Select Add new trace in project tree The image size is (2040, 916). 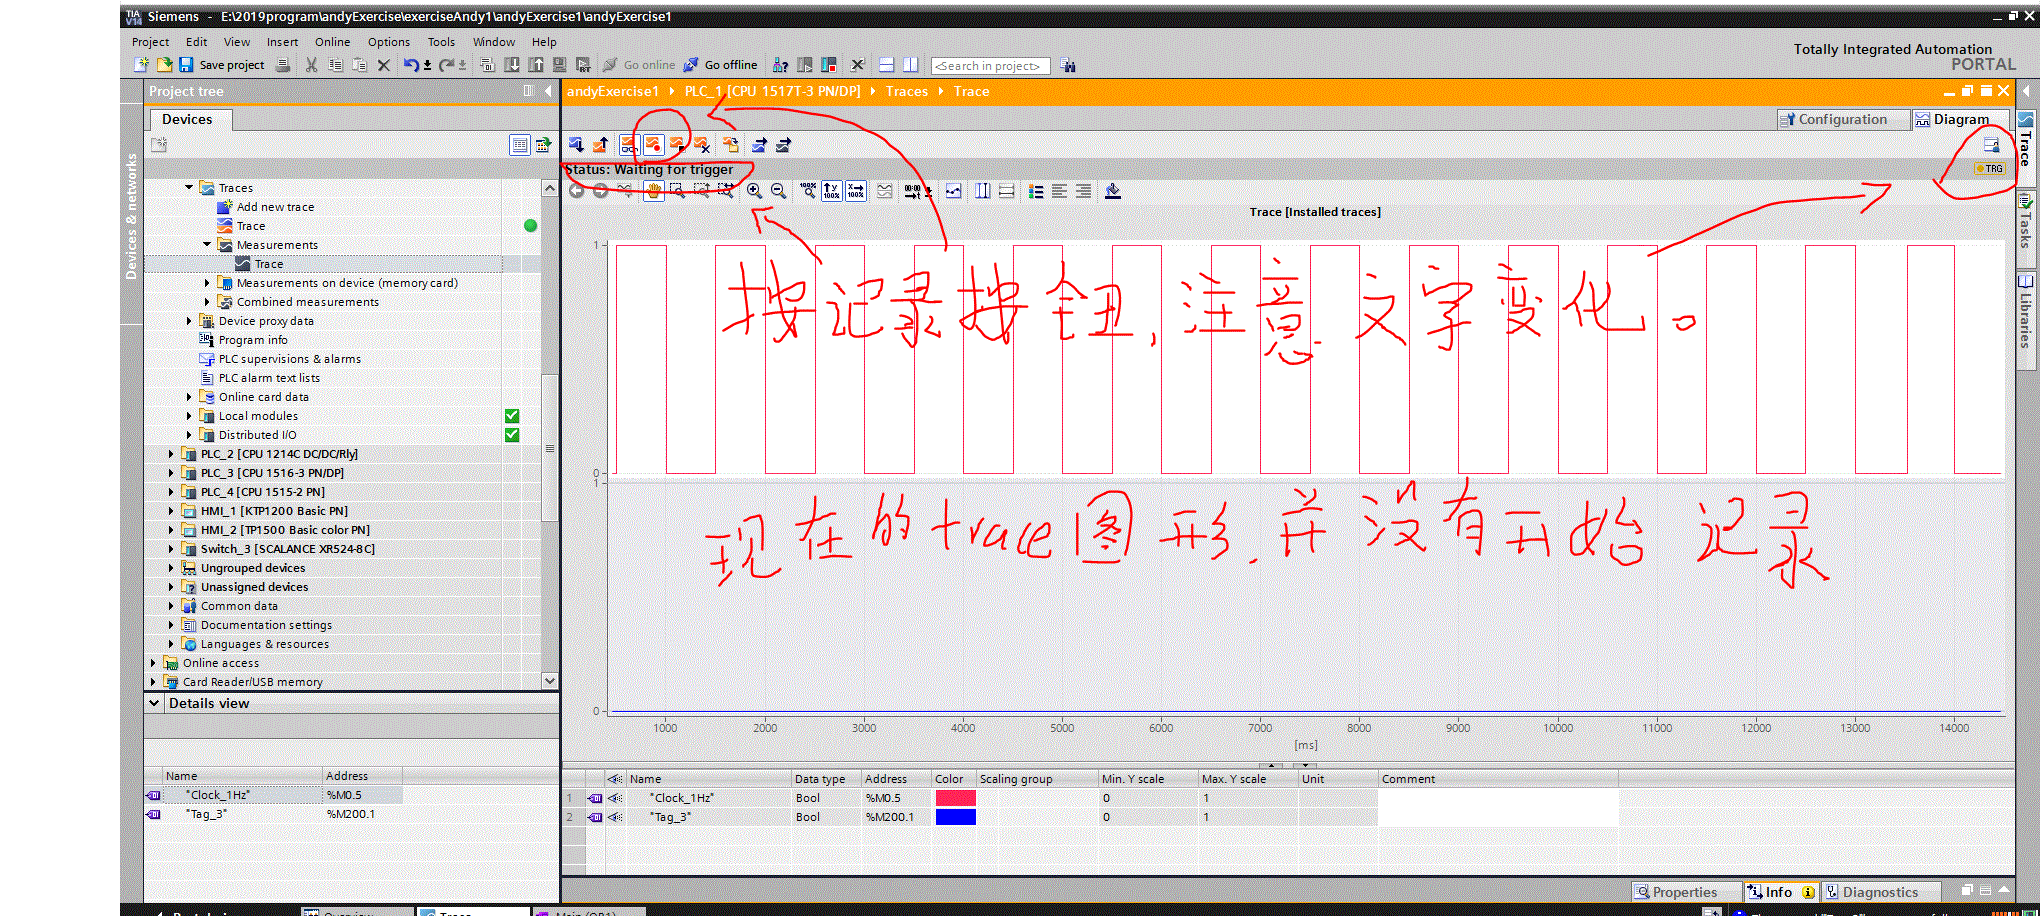point(275,207)
